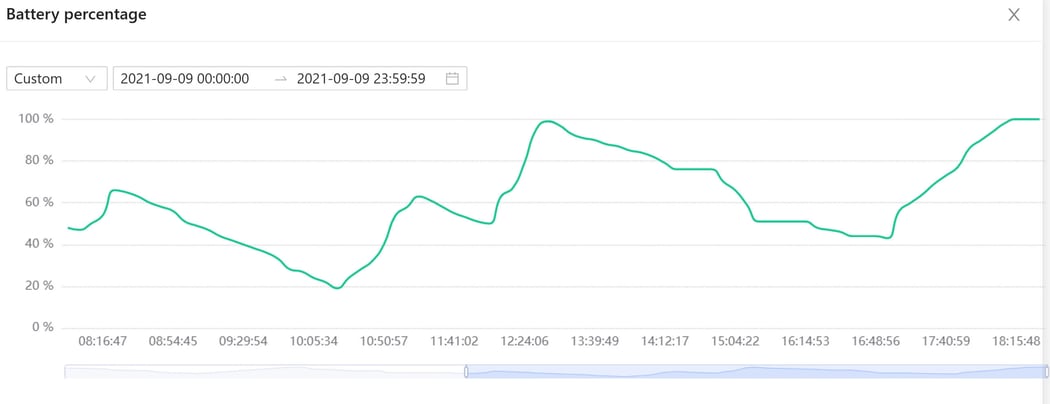Click the Battery percentage title
The height and width of the screenshot is (404, 1050).
(76, 15)
